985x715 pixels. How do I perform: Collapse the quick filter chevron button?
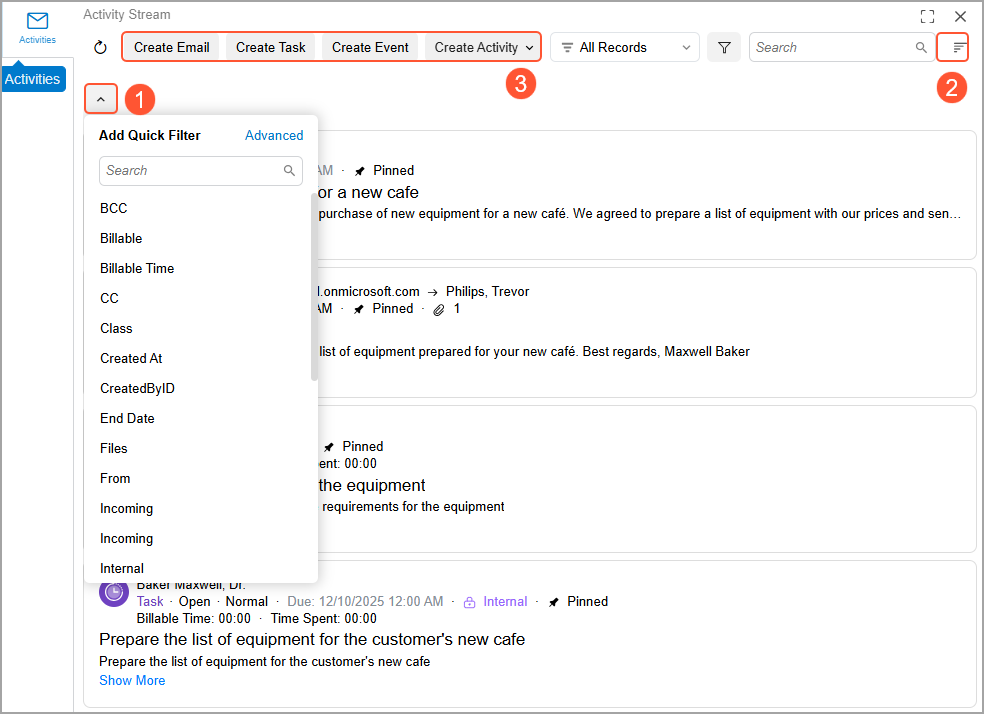[101, 99]
